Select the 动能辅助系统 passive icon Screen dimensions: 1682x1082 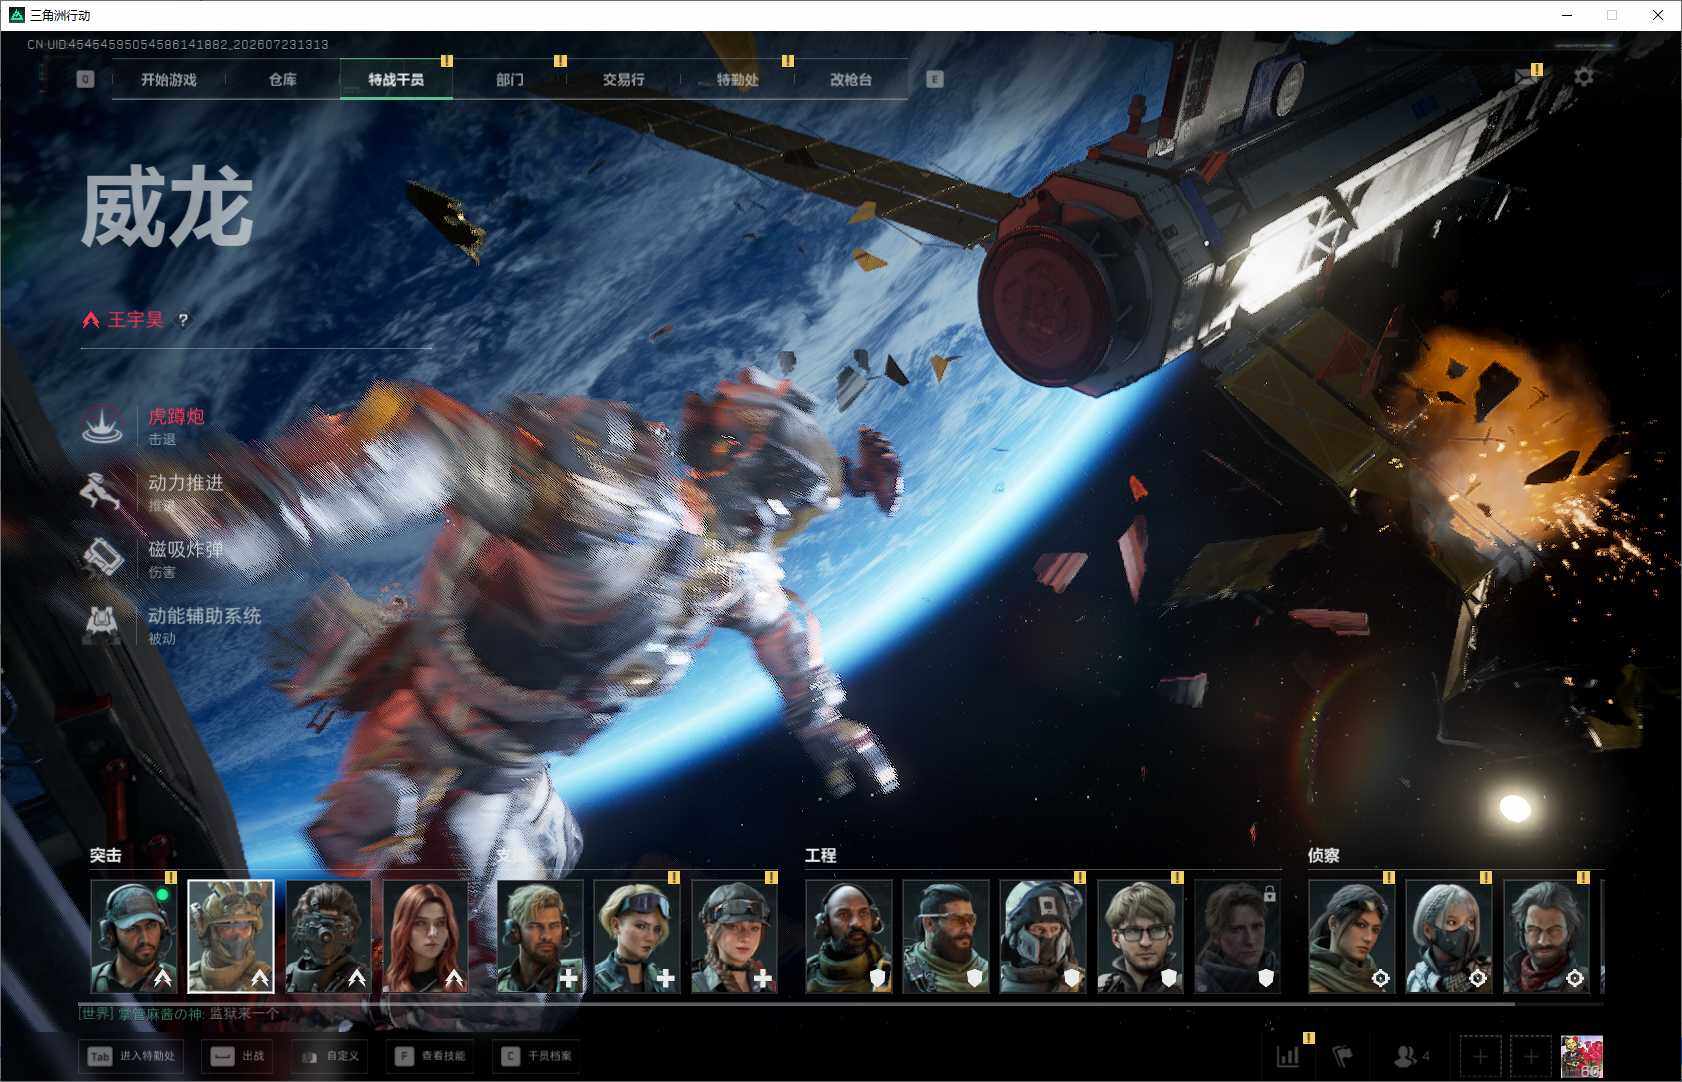(x=101, y=624)
